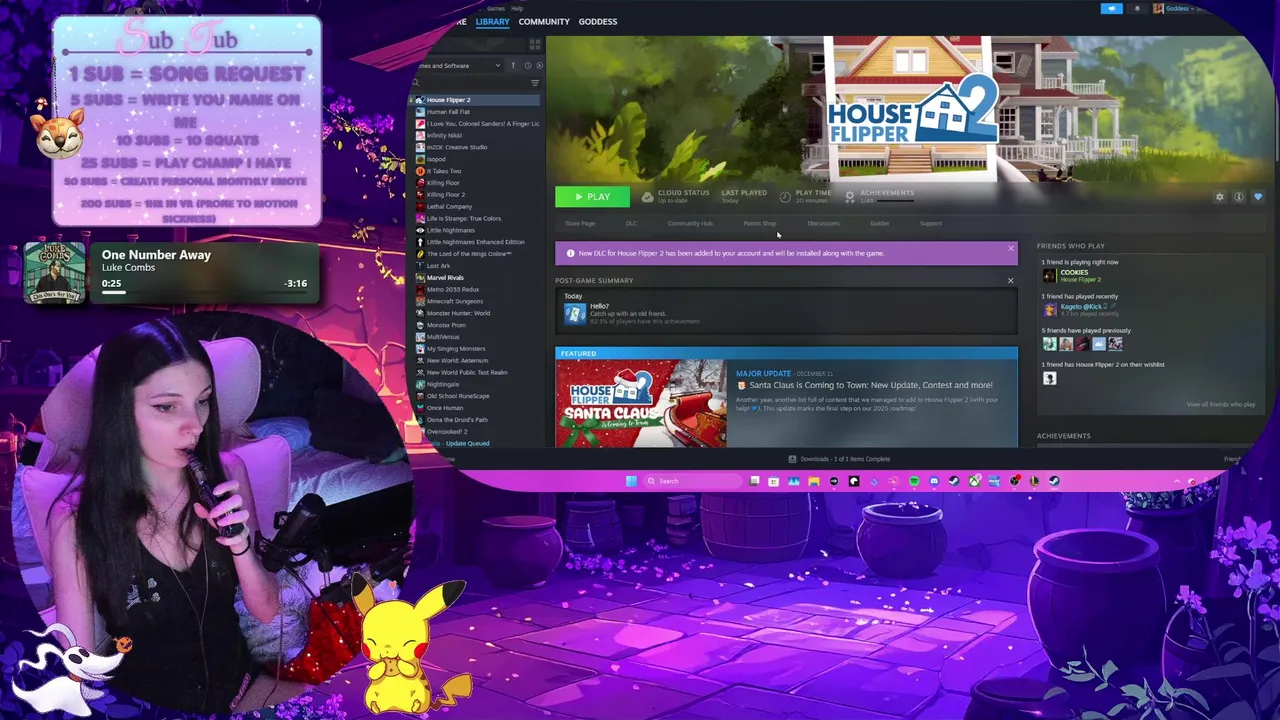Open View all friends who play link
The width and height of the screenshot is (1280, 720).
pos(1220,404)
